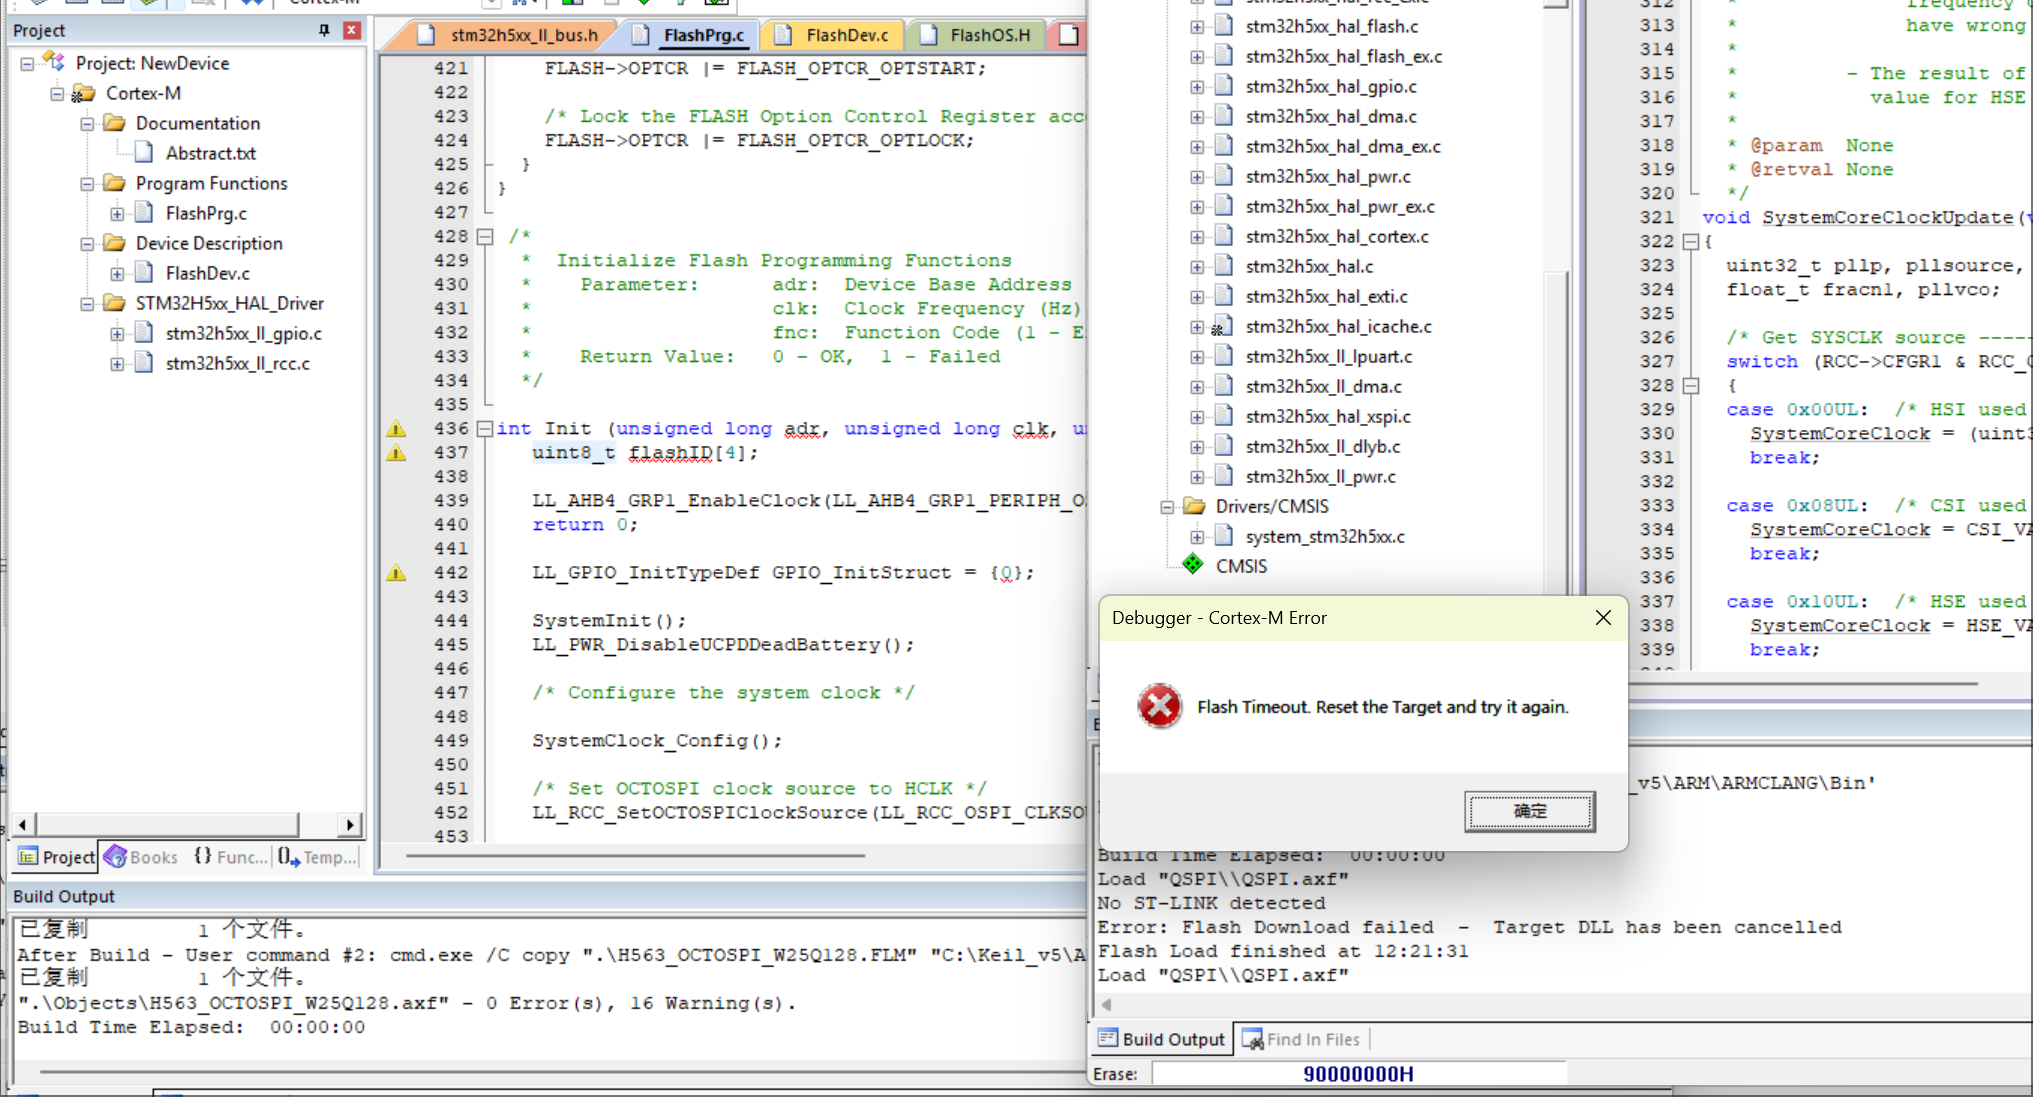This screenshot has width=2033, height=1097.
Task: Click left arrow of project panel scrollbar
Action: [x=22, y=825]
